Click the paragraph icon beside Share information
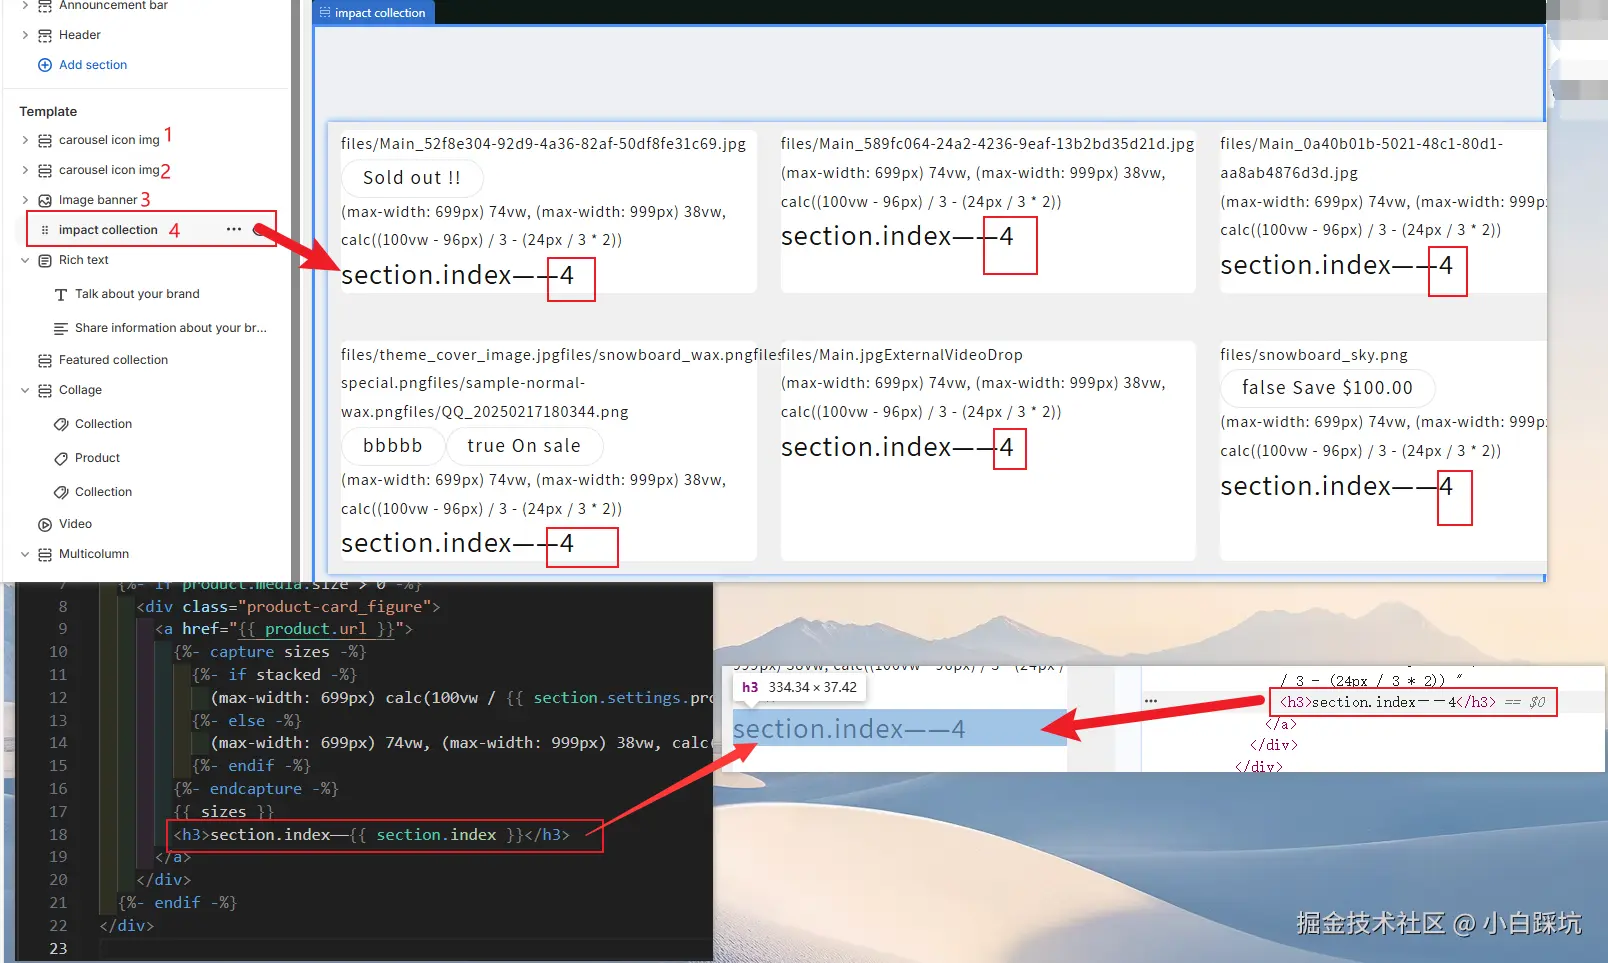1608x963 pixels. coord(61,328)
